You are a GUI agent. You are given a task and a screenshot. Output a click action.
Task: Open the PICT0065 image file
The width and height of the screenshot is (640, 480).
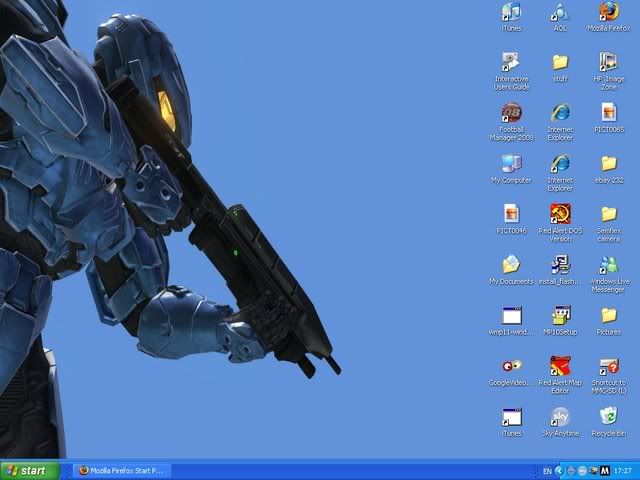tap(609, 118)
